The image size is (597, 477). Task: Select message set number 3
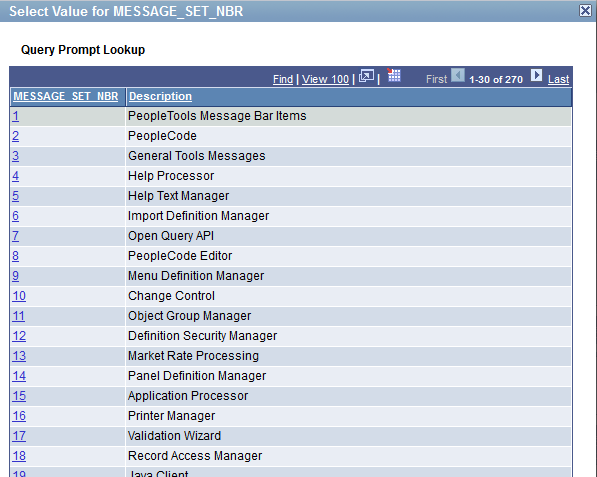pos(15,156)
